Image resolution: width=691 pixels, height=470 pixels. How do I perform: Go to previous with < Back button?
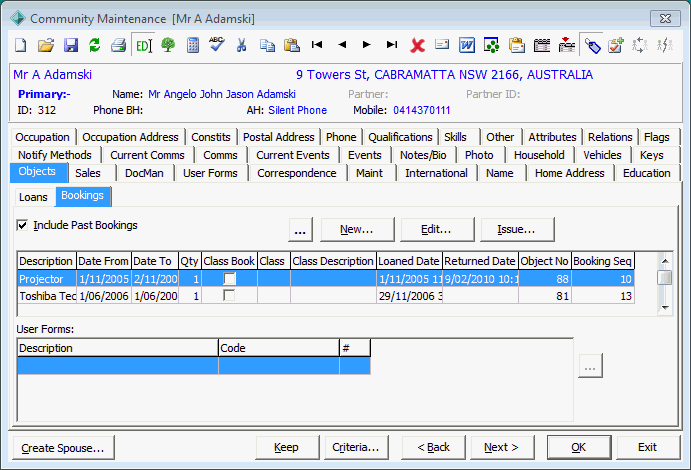click(x=433, y=448)
